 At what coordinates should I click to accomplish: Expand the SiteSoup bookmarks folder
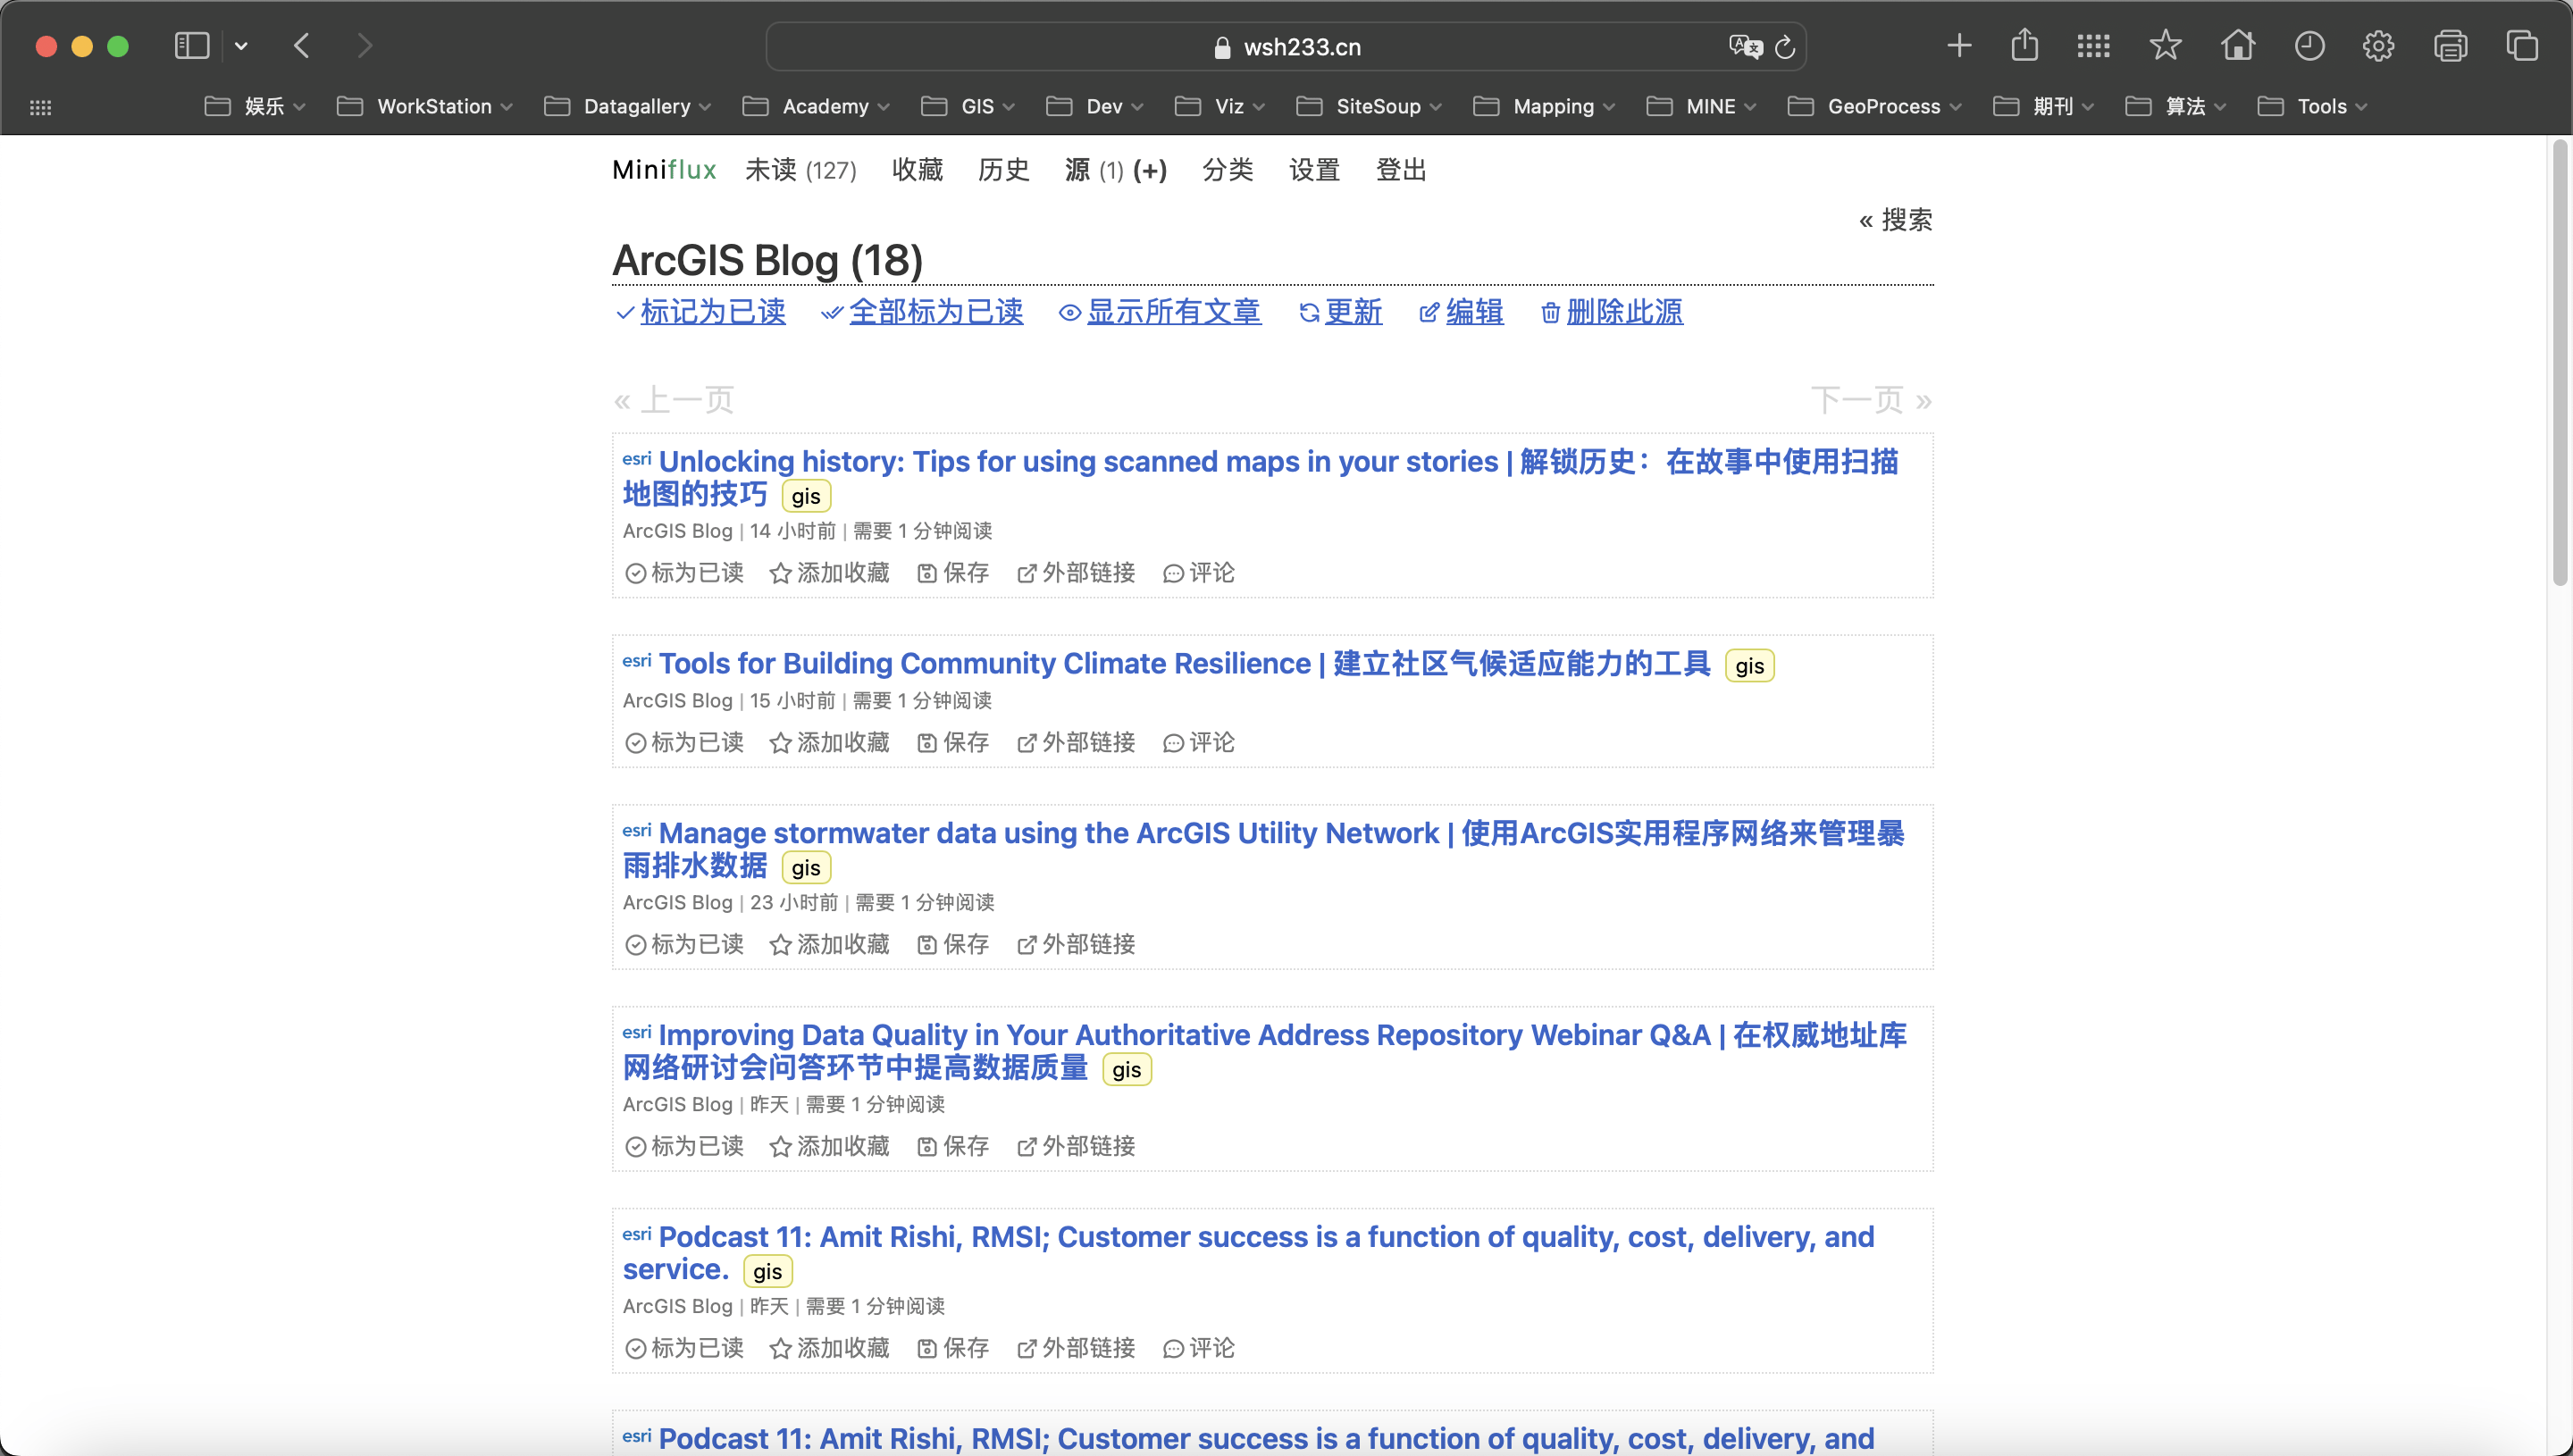click(x=1369, y=106)
